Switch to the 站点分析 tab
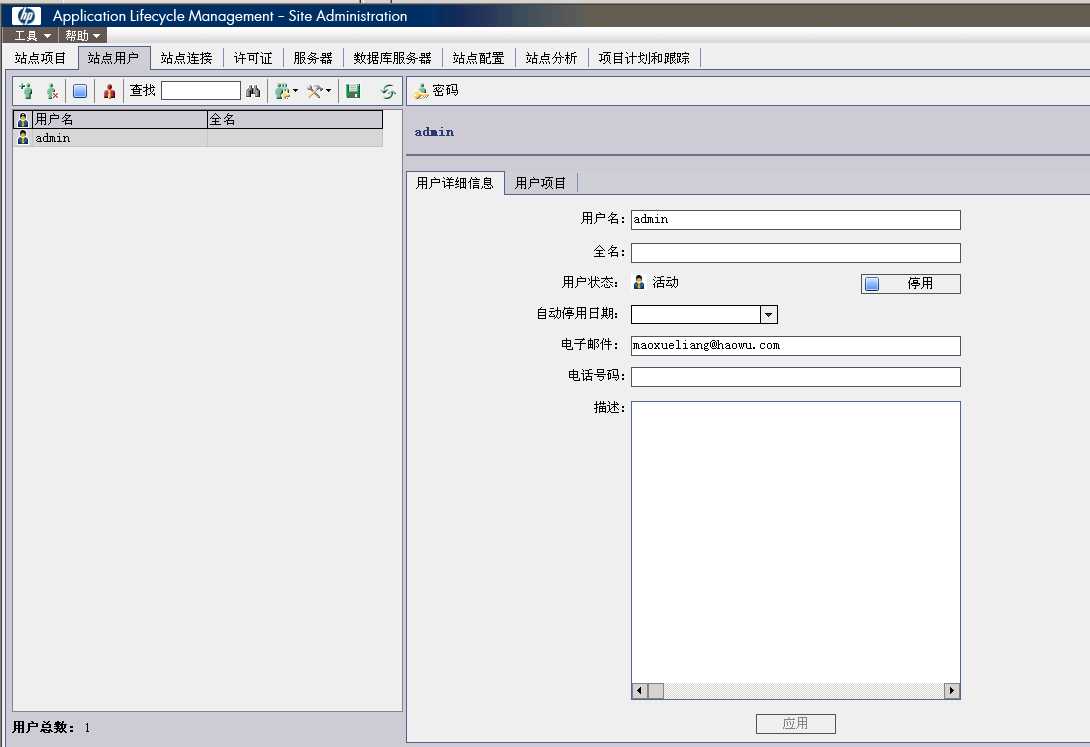The width and height of the screenshot is (1090, 747). tap(551, 58)
